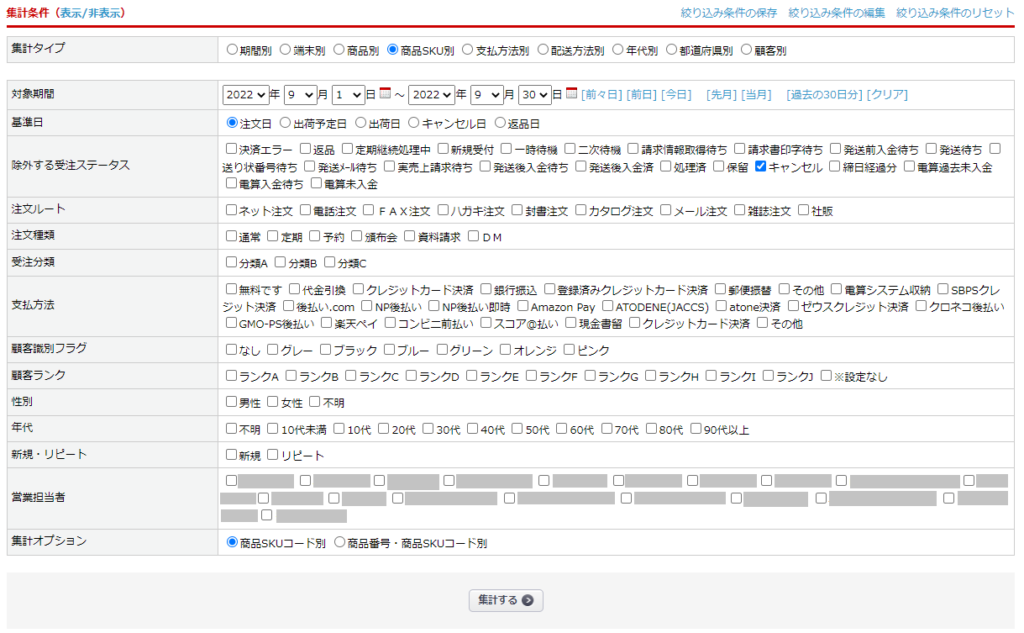Open the start year dropdown

(245, 94)
